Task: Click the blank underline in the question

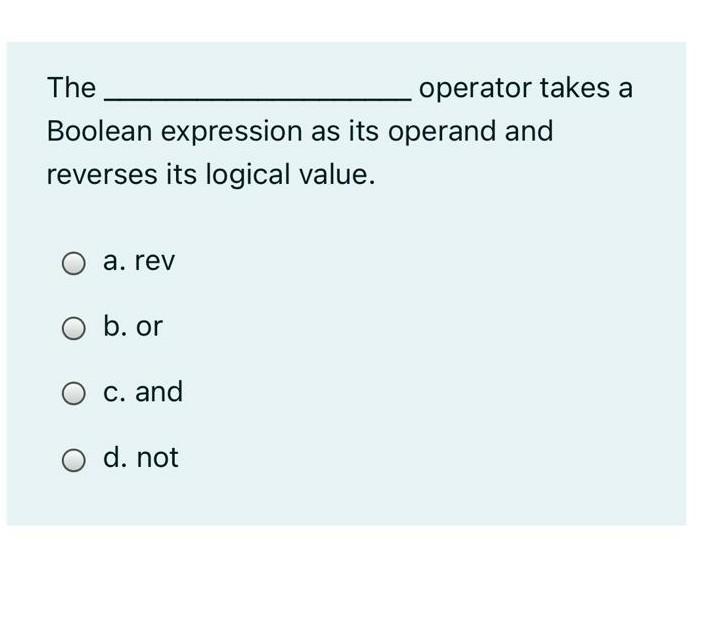Action: (258, 97)
